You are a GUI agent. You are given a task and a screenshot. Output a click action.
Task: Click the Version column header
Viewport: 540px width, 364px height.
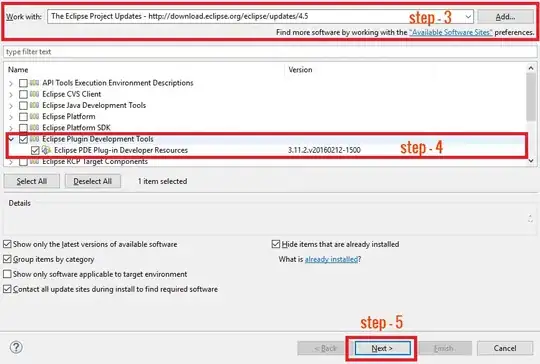coord(300,70)
